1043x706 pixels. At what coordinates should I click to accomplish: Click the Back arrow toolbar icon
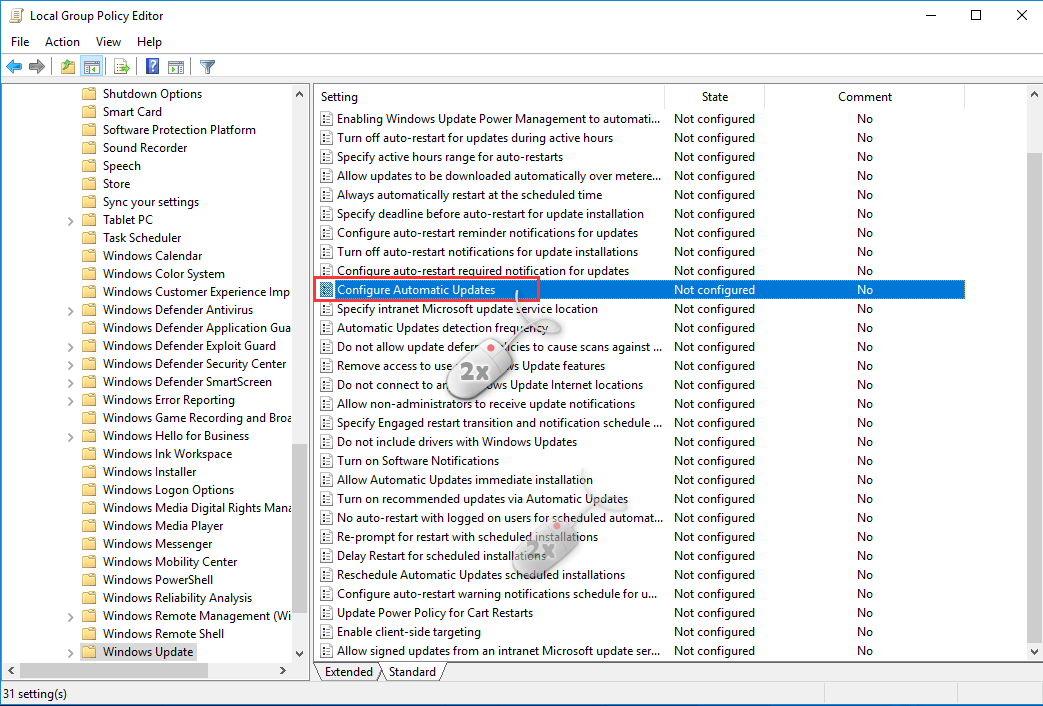click(x=14, y=67)
